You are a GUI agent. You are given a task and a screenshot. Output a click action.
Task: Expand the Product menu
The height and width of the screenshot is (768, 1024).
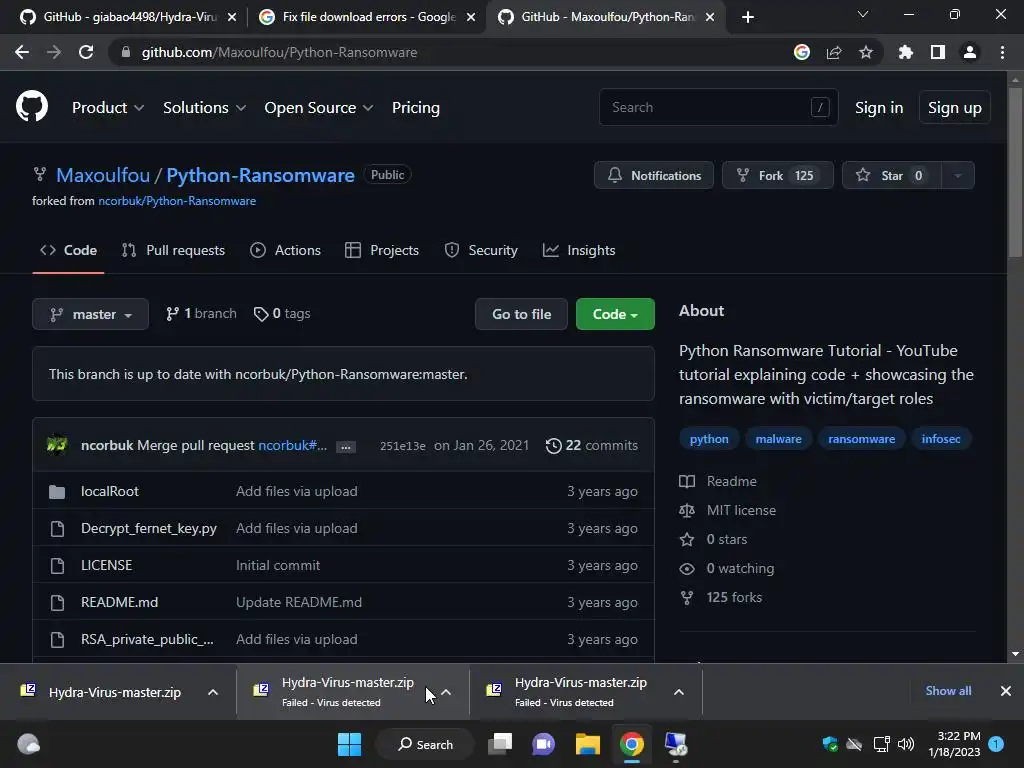[108, 108]
